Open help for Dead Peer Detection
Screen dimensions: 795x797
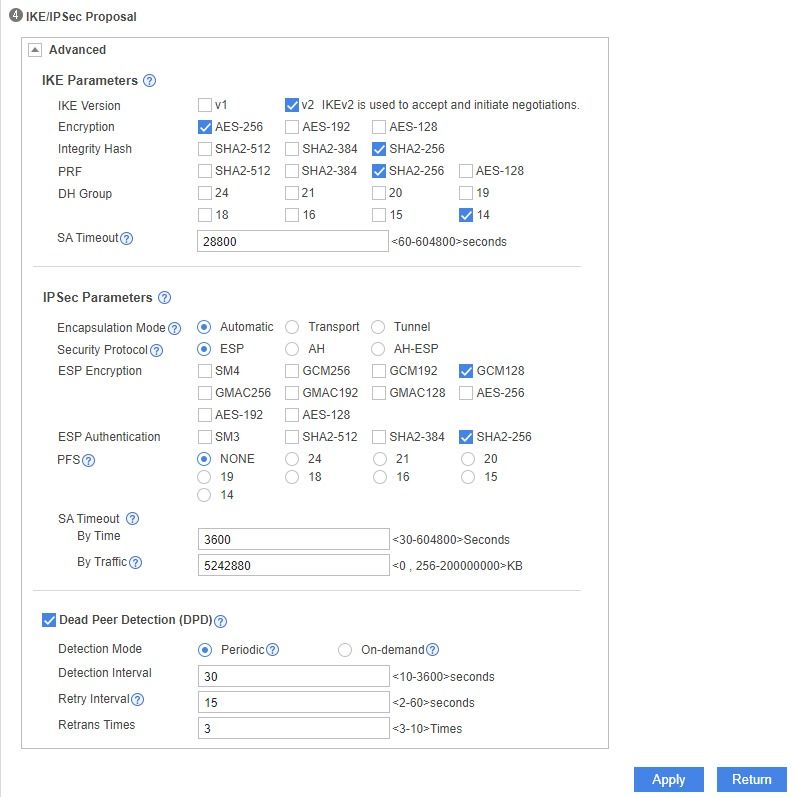(221, 621)
